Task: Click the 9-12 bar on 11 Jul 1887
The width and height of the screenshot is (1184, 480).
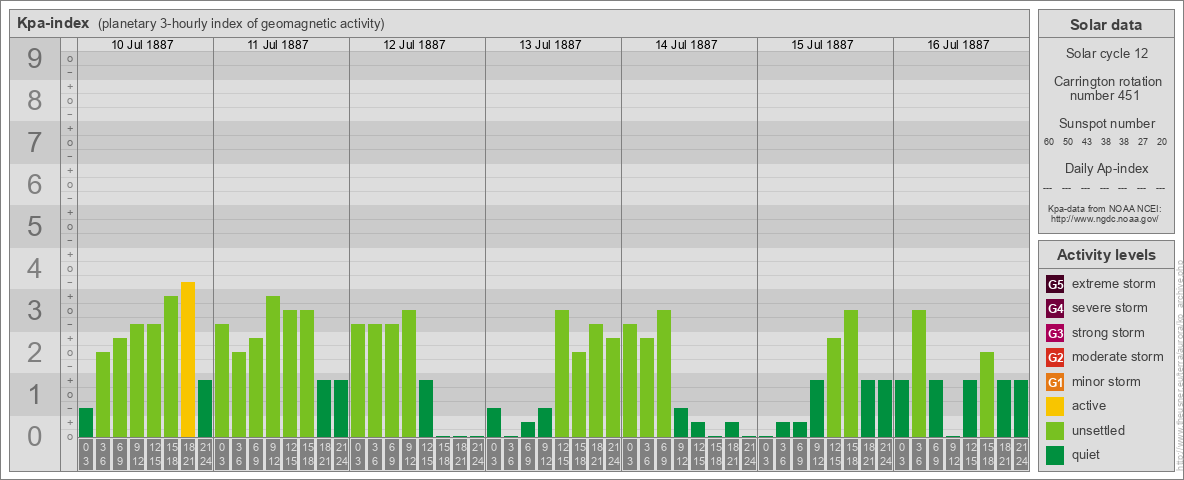Action: 273,367
